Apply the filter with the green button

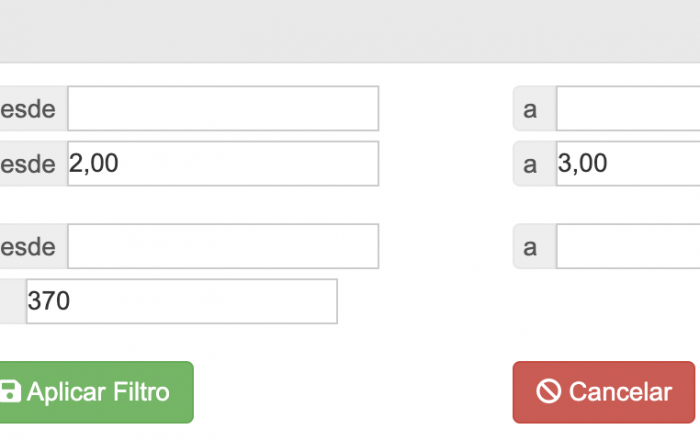click(x=96, y=392)
